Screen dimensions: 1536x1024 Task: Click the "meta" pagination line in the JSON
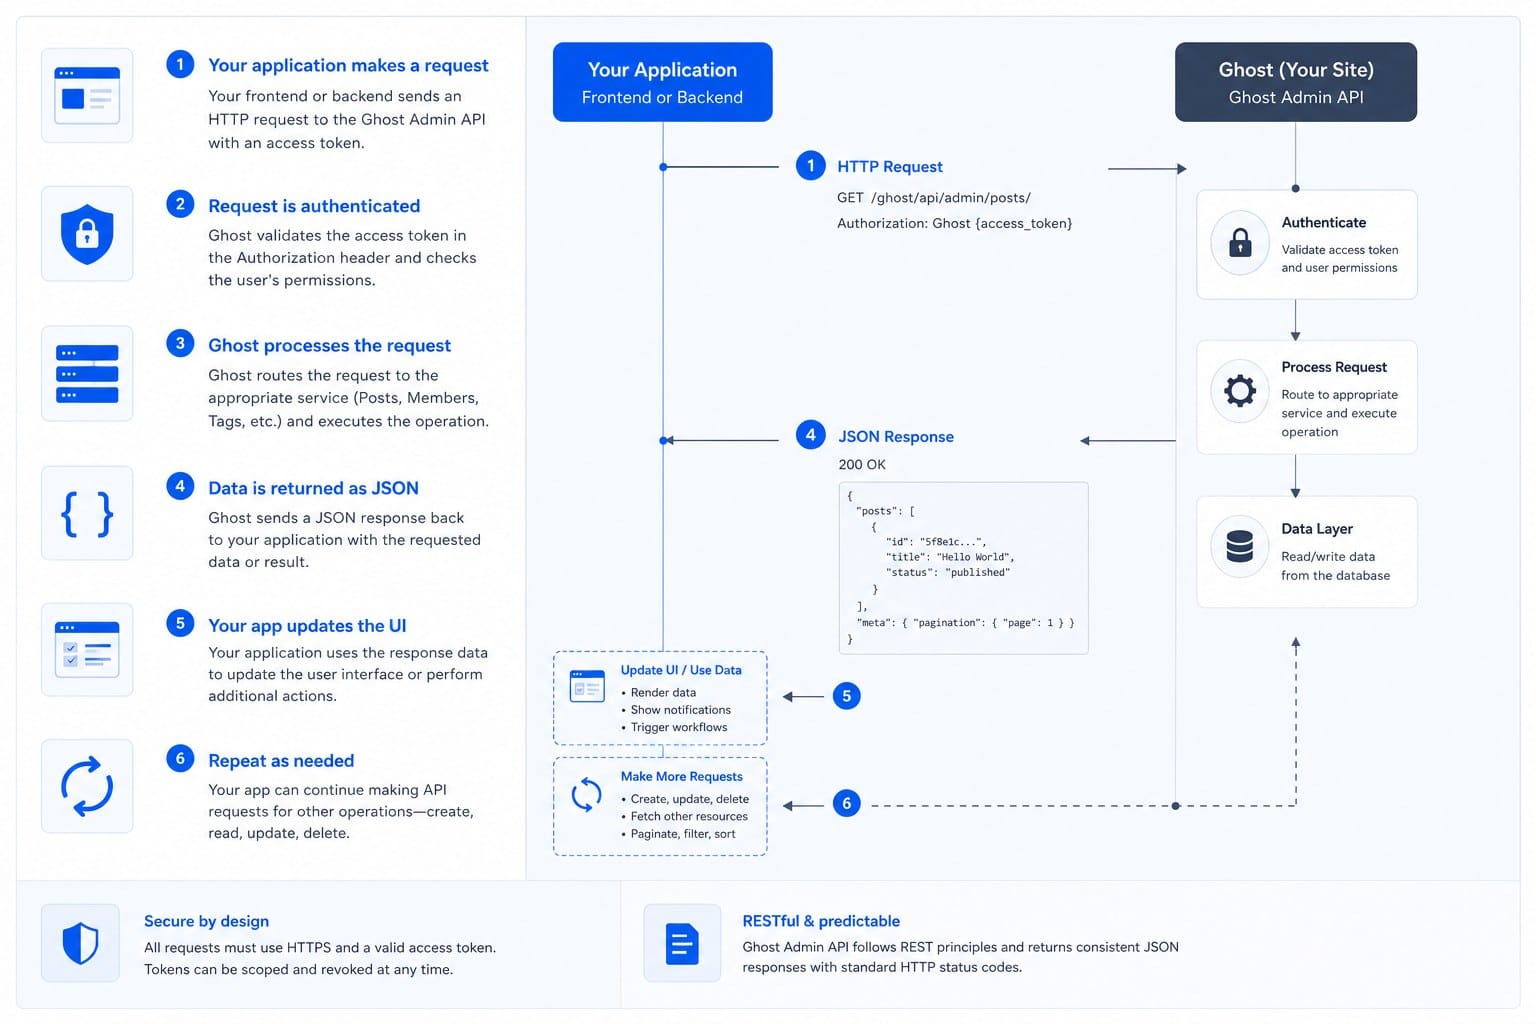tap(965, 623)
